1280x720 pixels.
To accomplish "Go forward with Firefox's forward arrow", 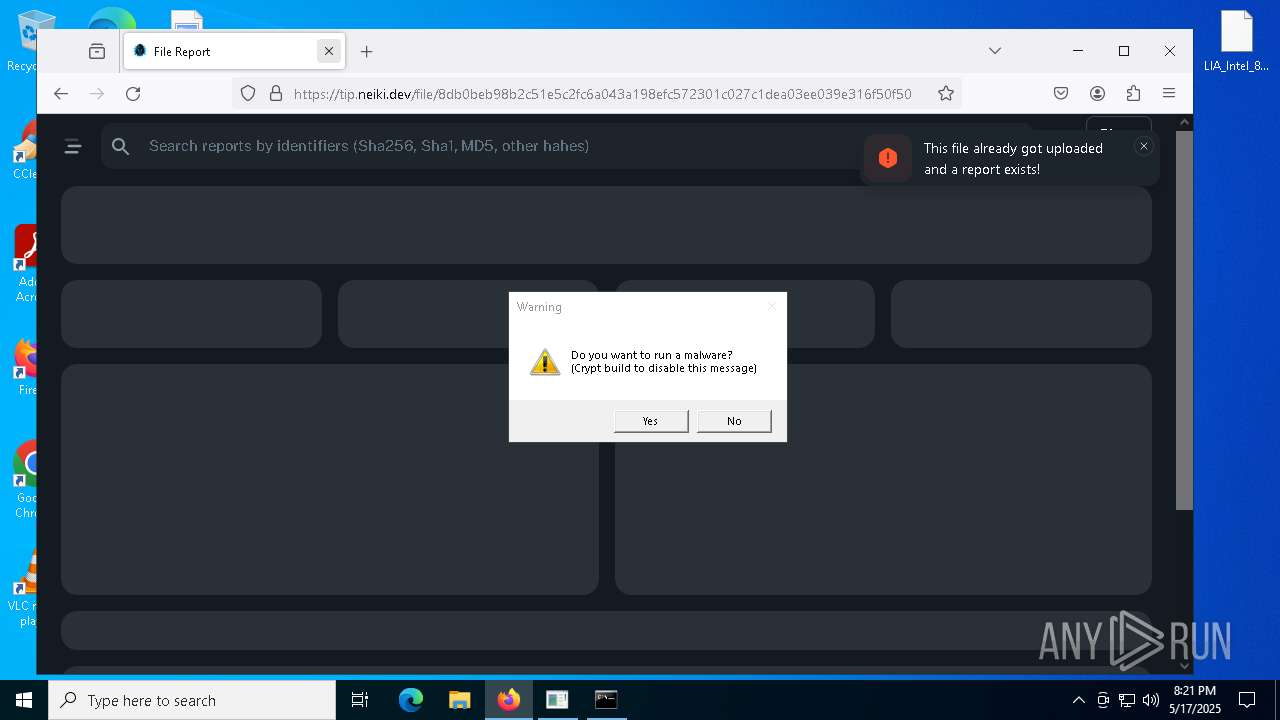I will (x=97, y=94).
